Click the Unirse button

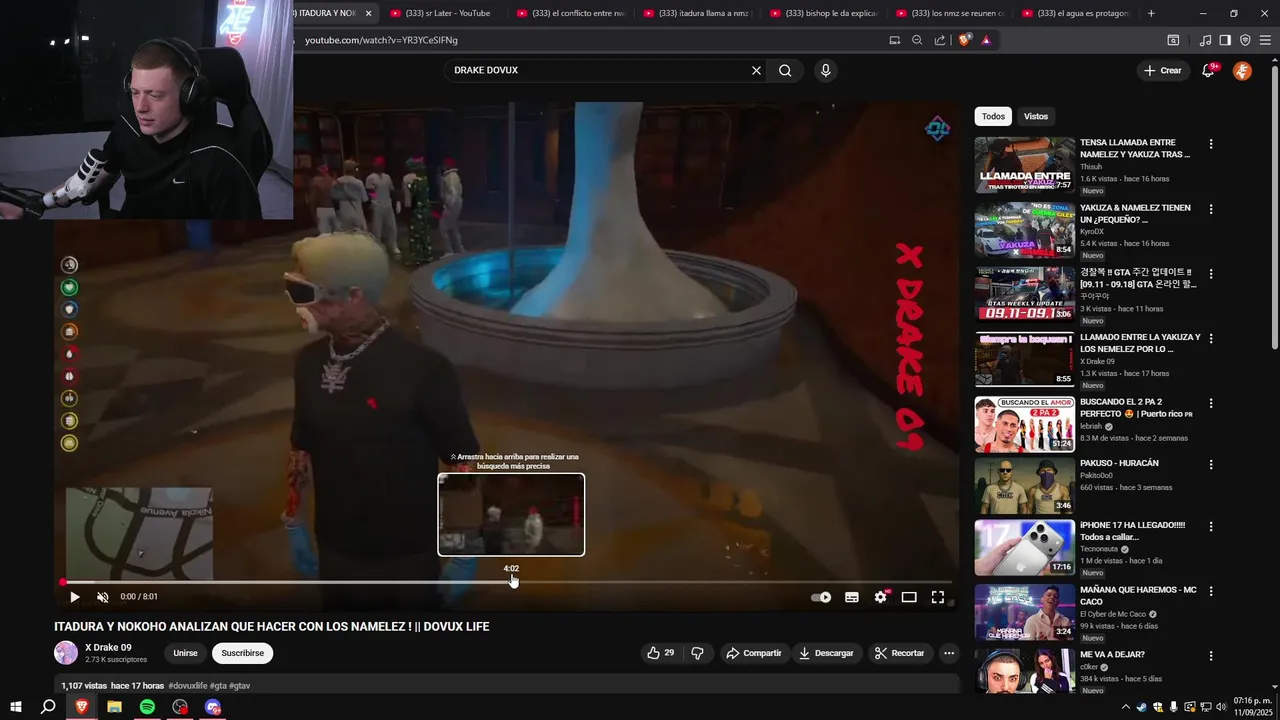click(x=185, y=653)
